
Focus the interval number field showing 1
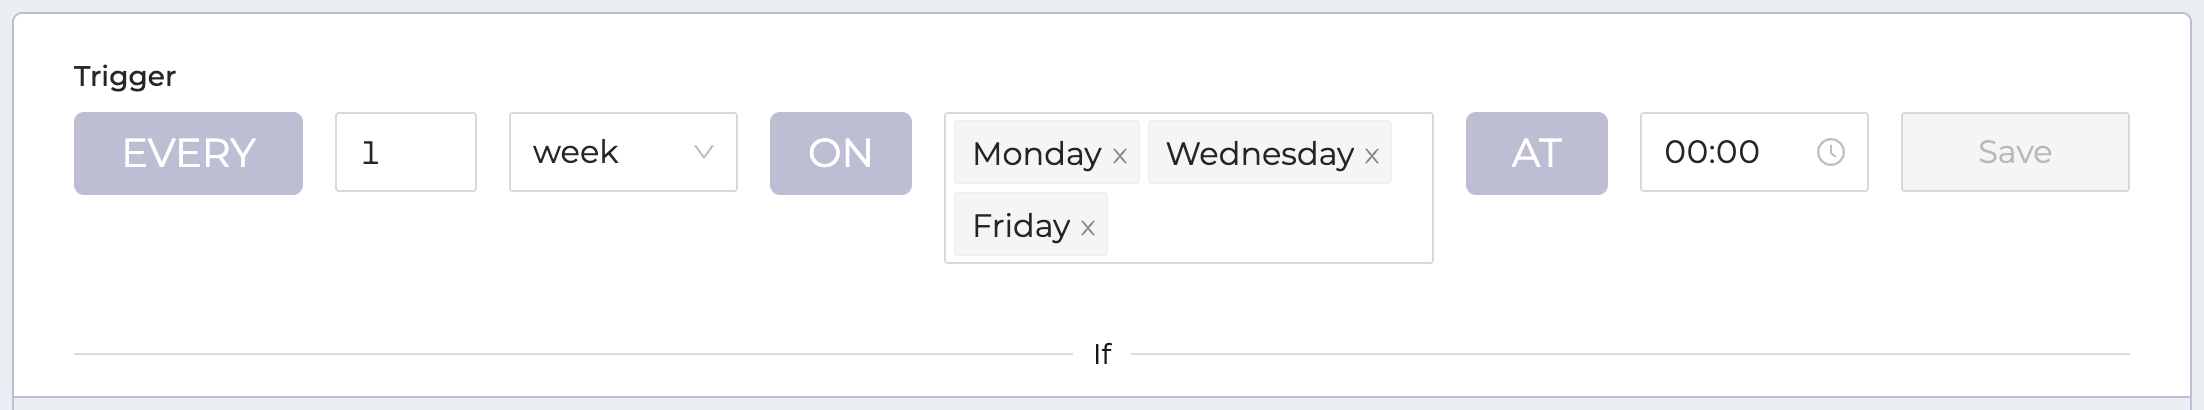click(405, 152)
